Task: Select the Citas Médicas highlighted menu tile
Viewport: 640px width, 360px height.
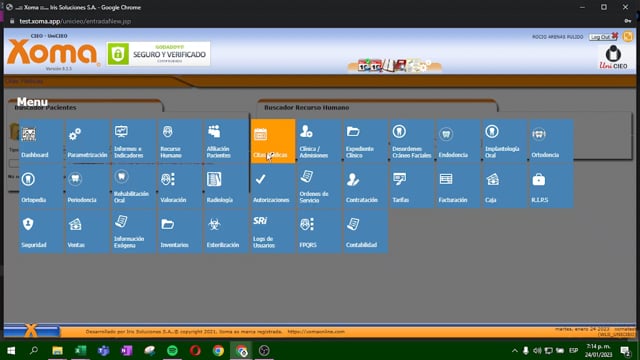Action: [x=273, y=141]
